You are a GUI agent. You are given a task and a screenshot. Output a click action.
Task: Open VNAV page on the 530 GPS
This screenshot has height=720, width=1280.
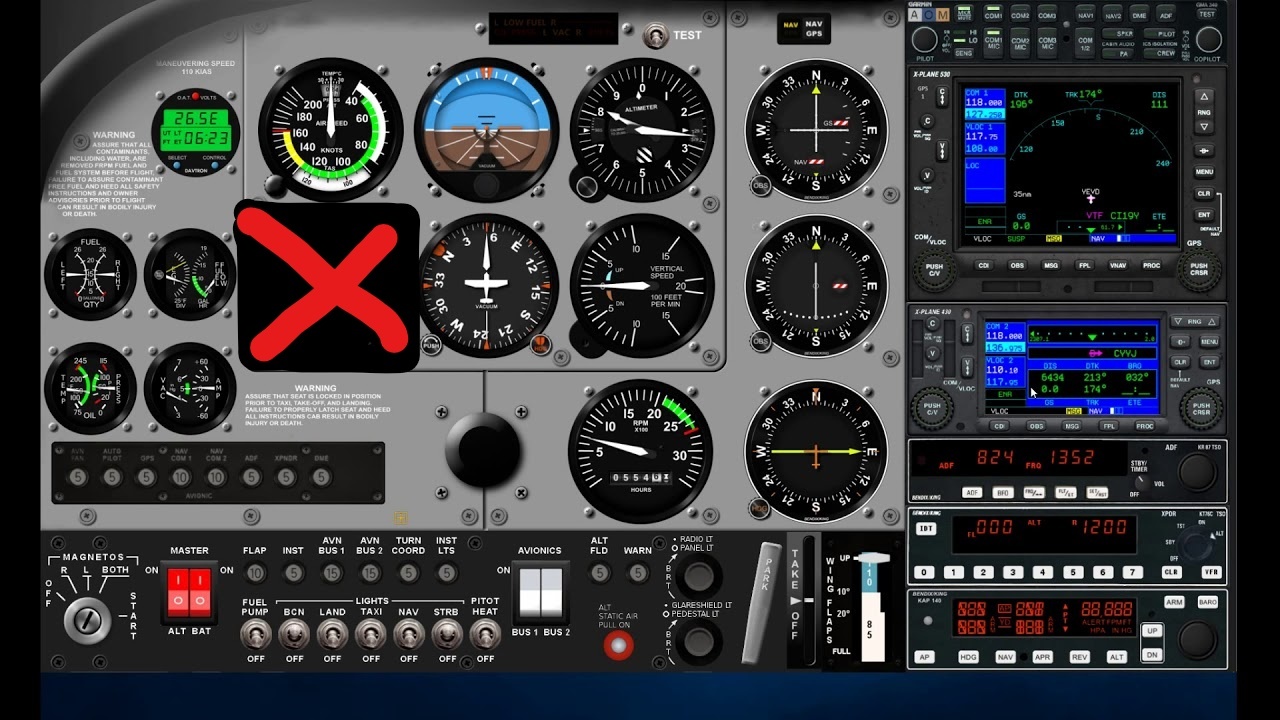pyautogui.click(x=1119, y=266)
